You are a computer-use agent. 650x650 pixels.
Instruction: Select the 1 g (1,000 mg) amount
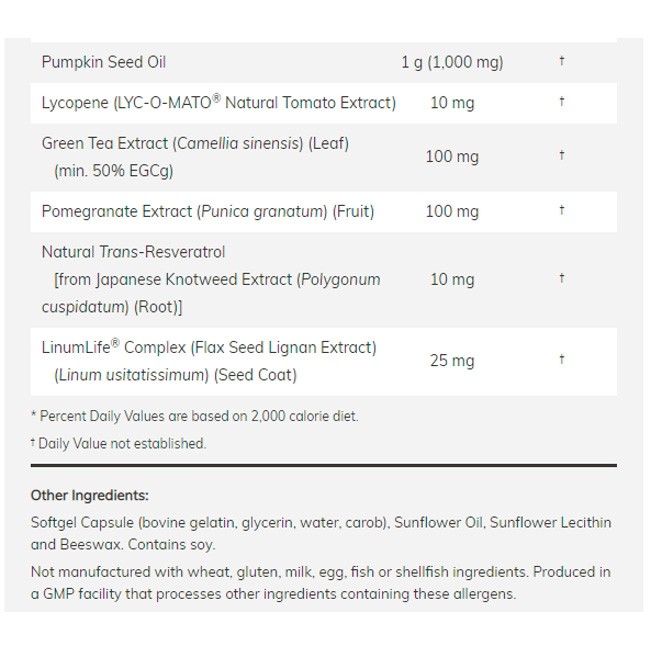click(x=452, y=62)
